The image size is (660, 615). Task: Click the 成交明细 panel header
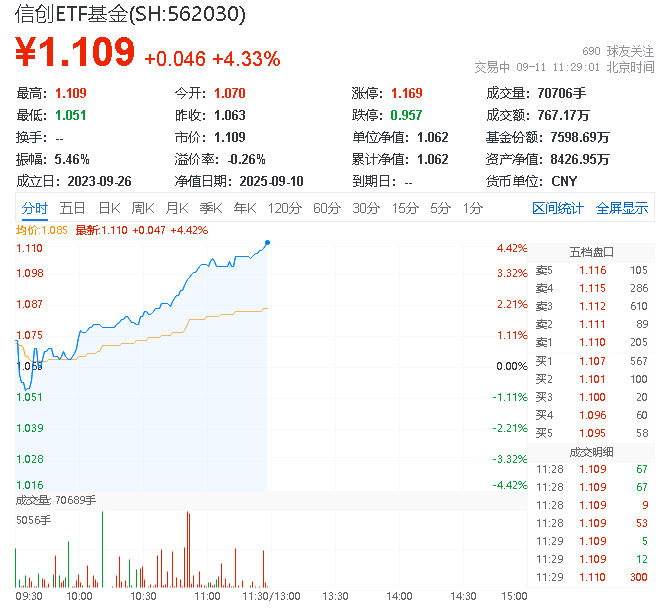click(x=591, y=453)
